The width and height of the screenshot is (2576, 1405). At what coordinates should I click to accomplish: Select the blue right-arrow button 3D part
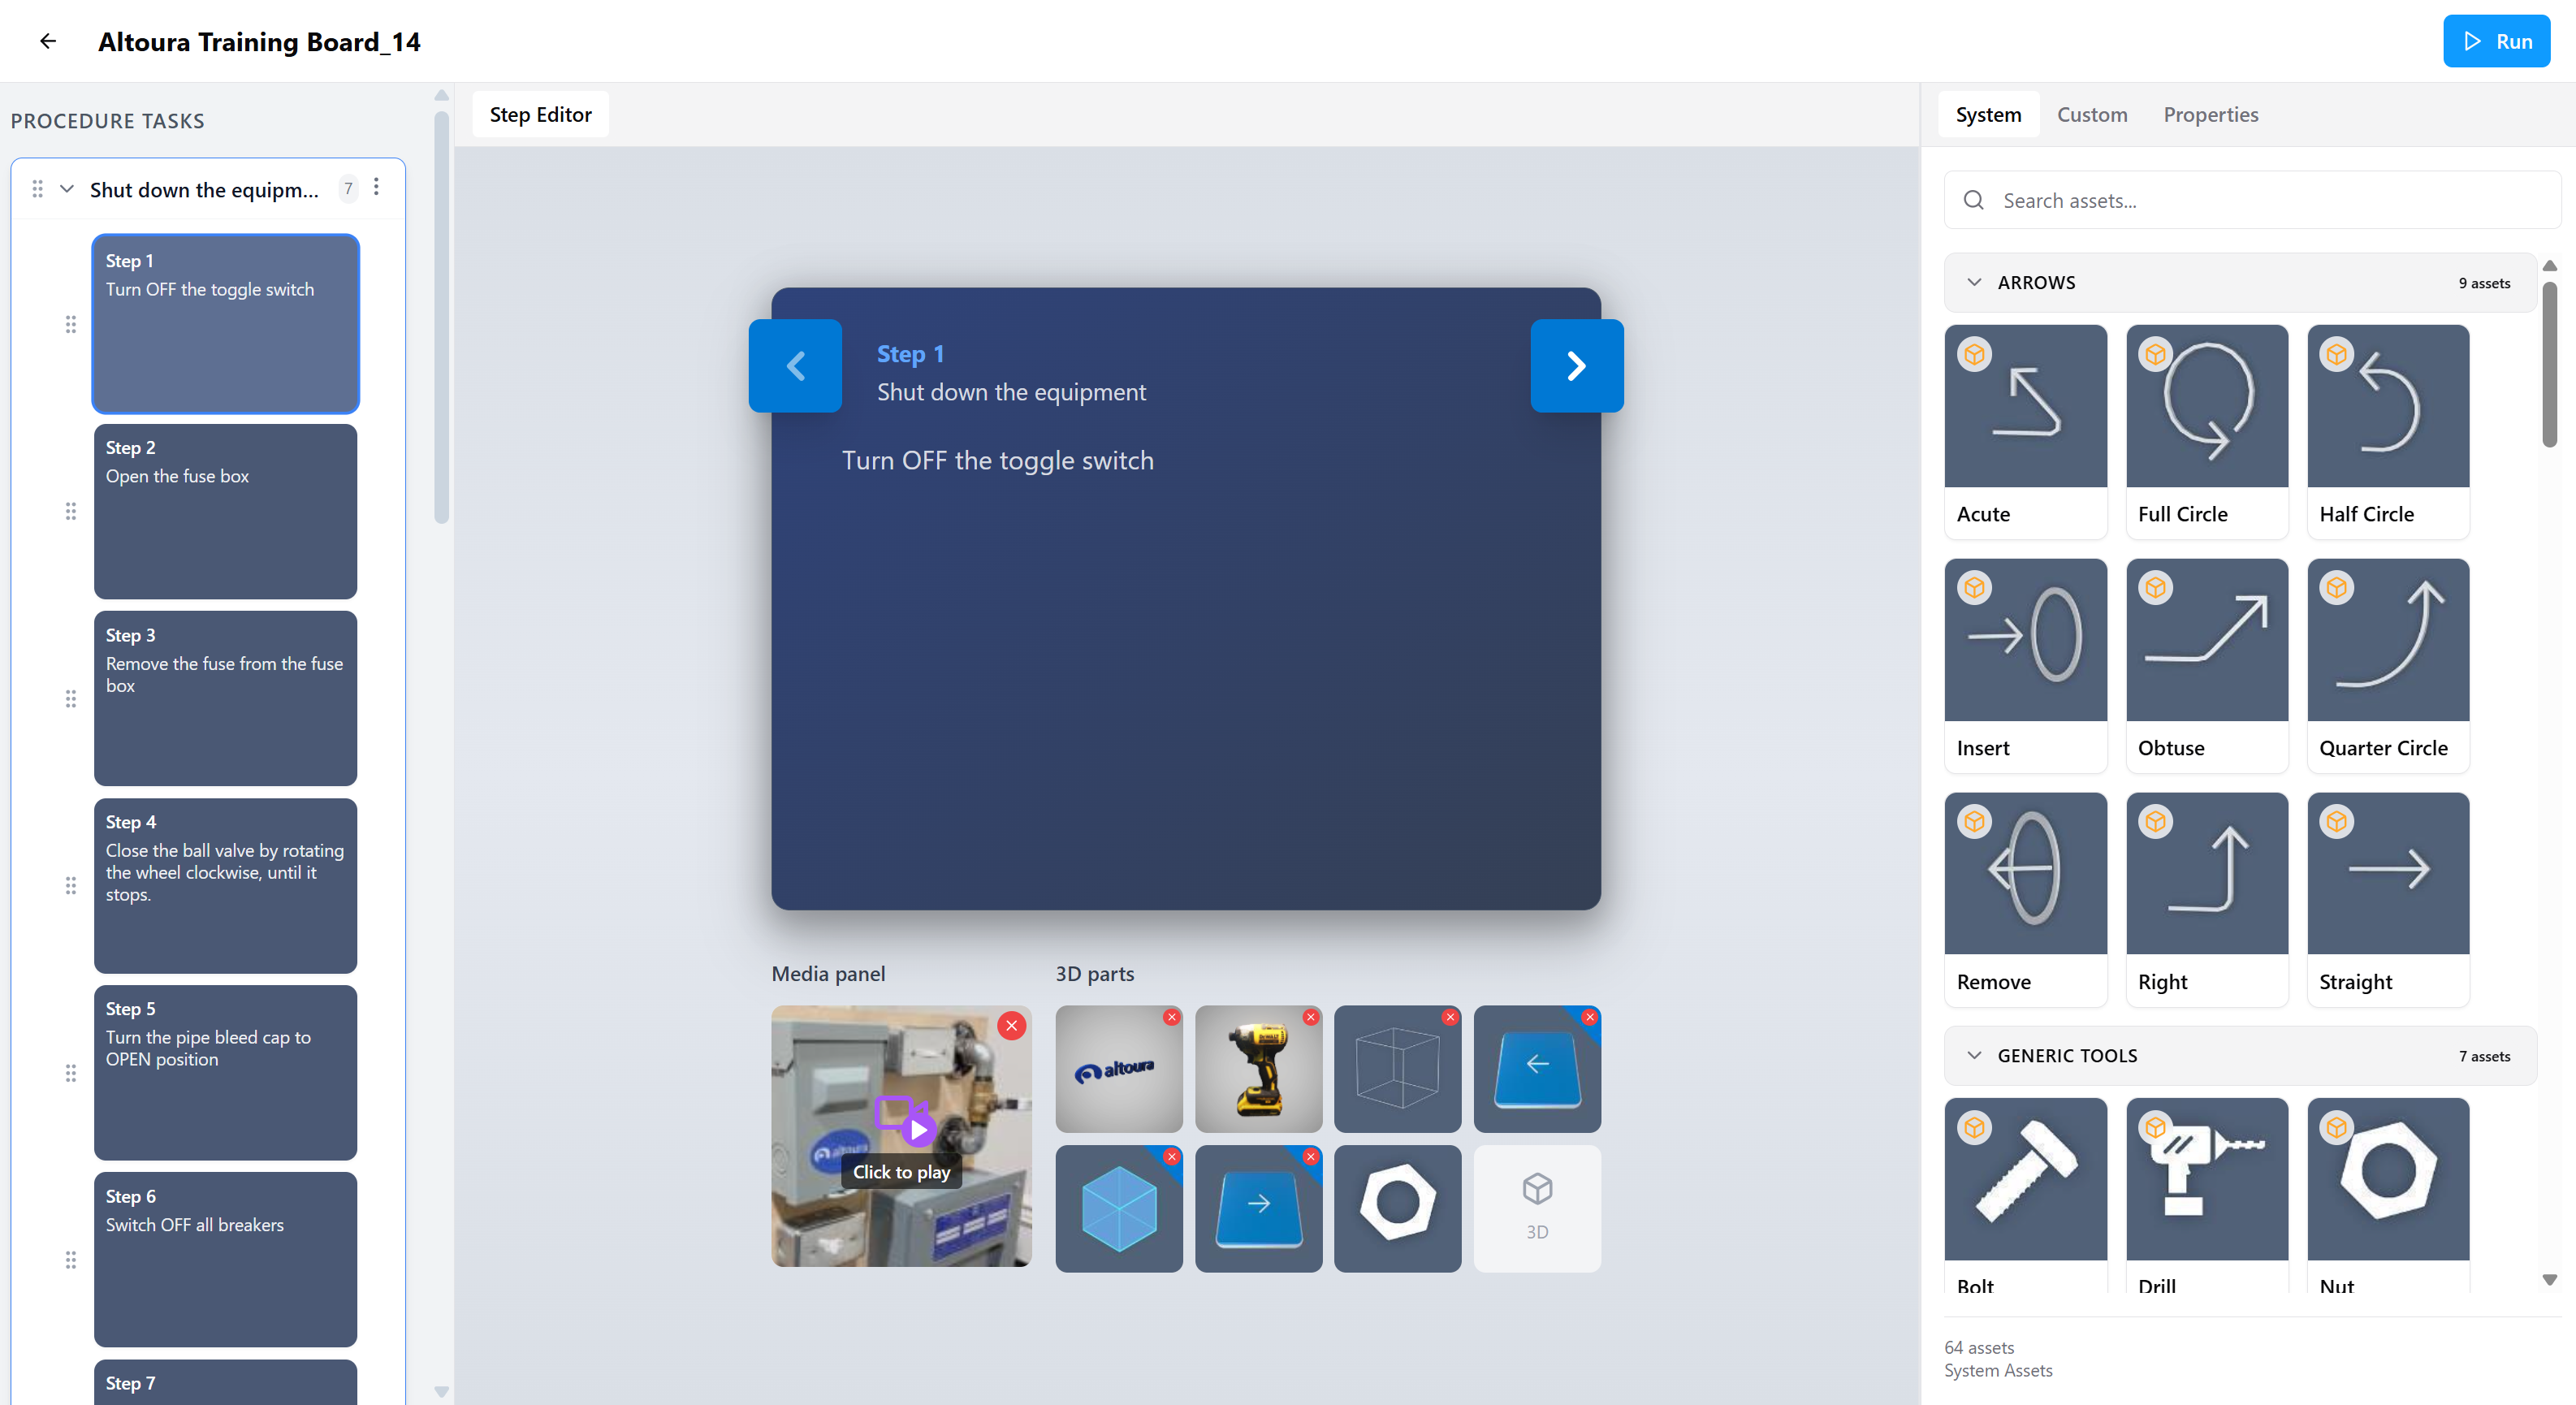point(1258,1208)
